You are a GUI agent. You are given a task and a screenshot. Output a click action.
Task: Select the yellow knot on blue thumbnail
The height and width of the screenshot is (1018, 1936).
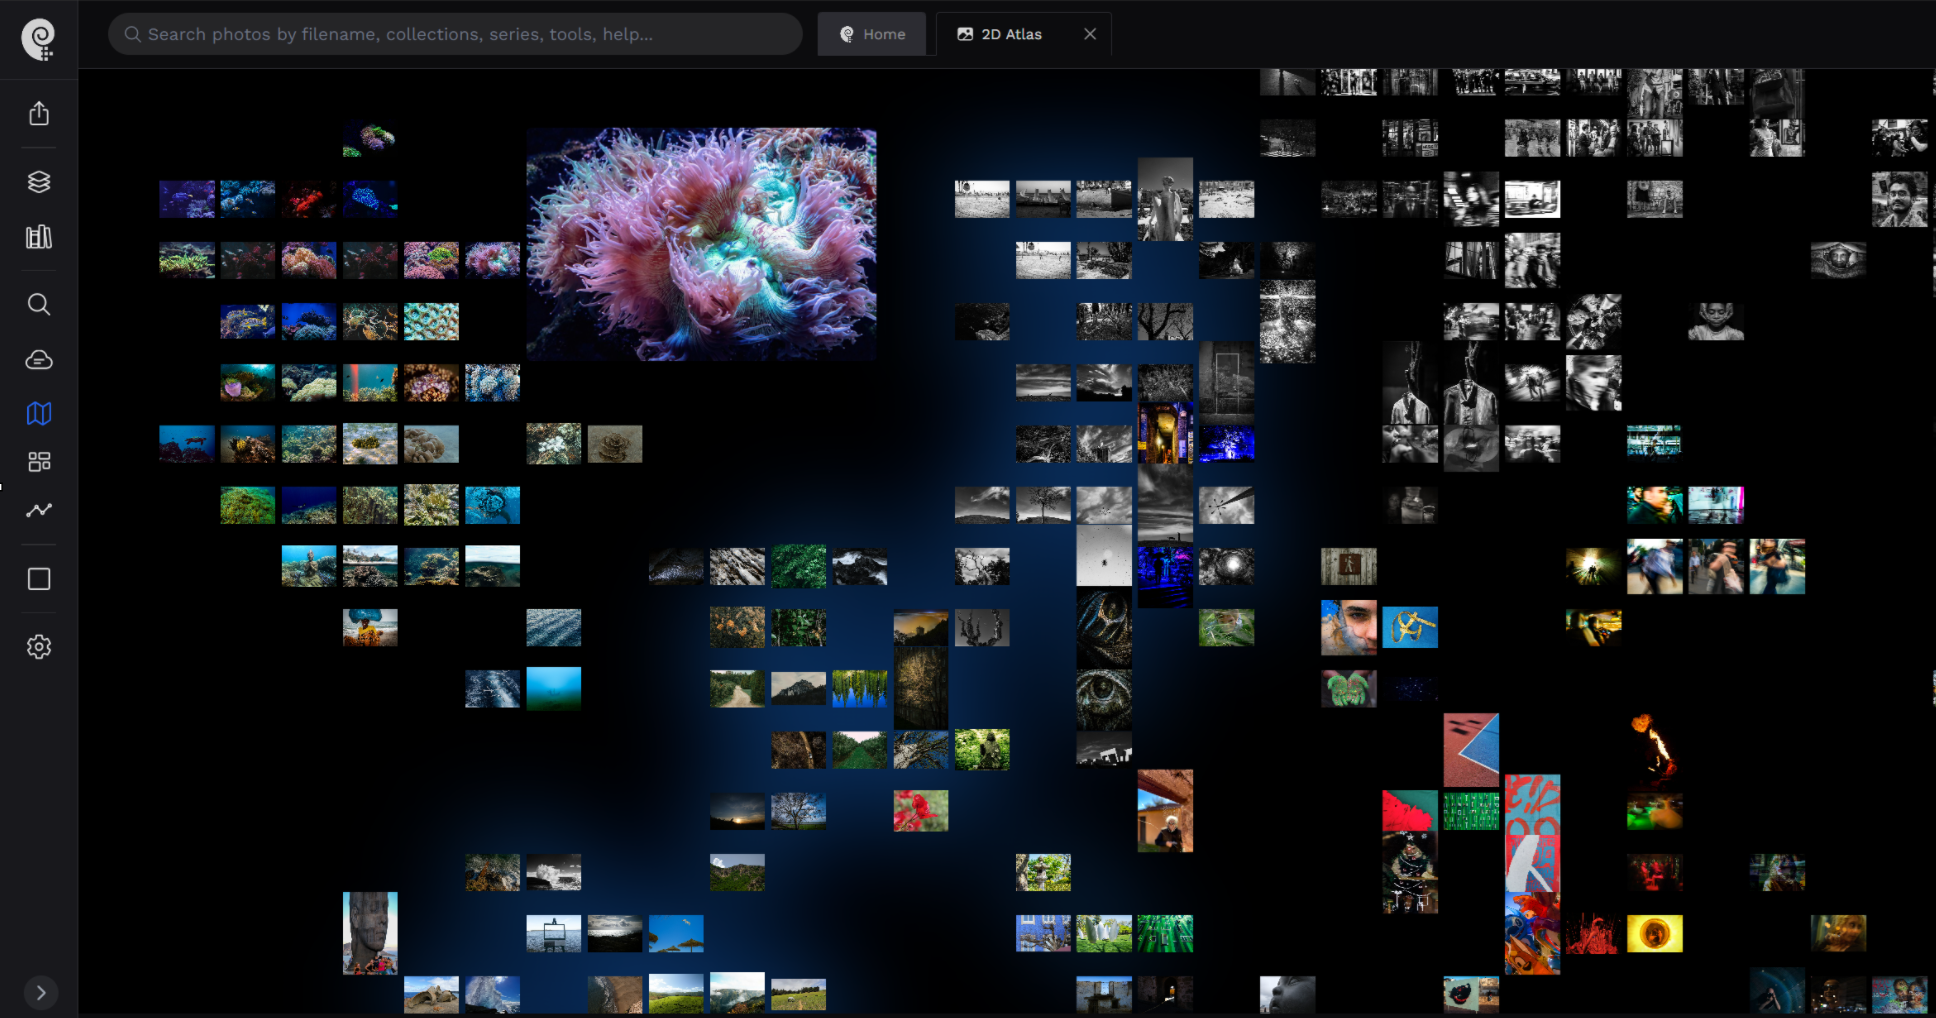pos(1410,627)
